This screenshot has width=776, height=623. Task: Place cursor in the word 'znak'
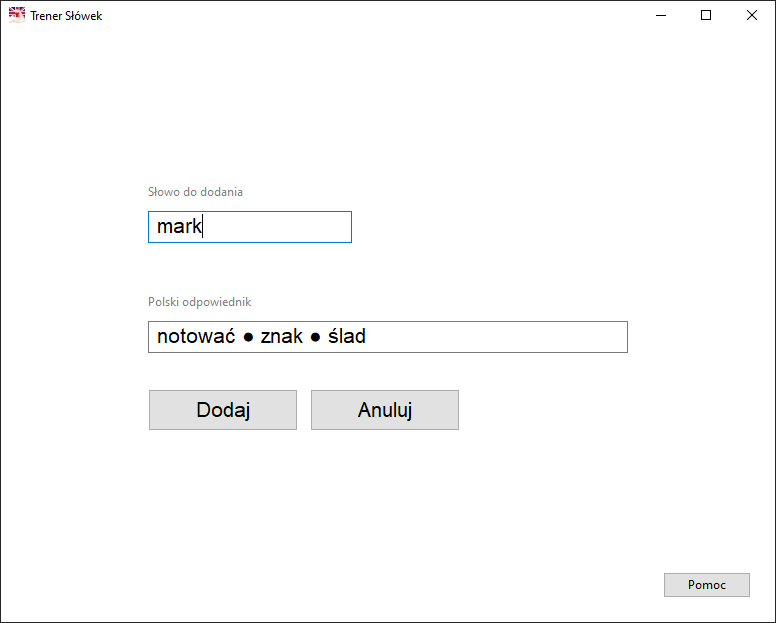click(281, 337)
